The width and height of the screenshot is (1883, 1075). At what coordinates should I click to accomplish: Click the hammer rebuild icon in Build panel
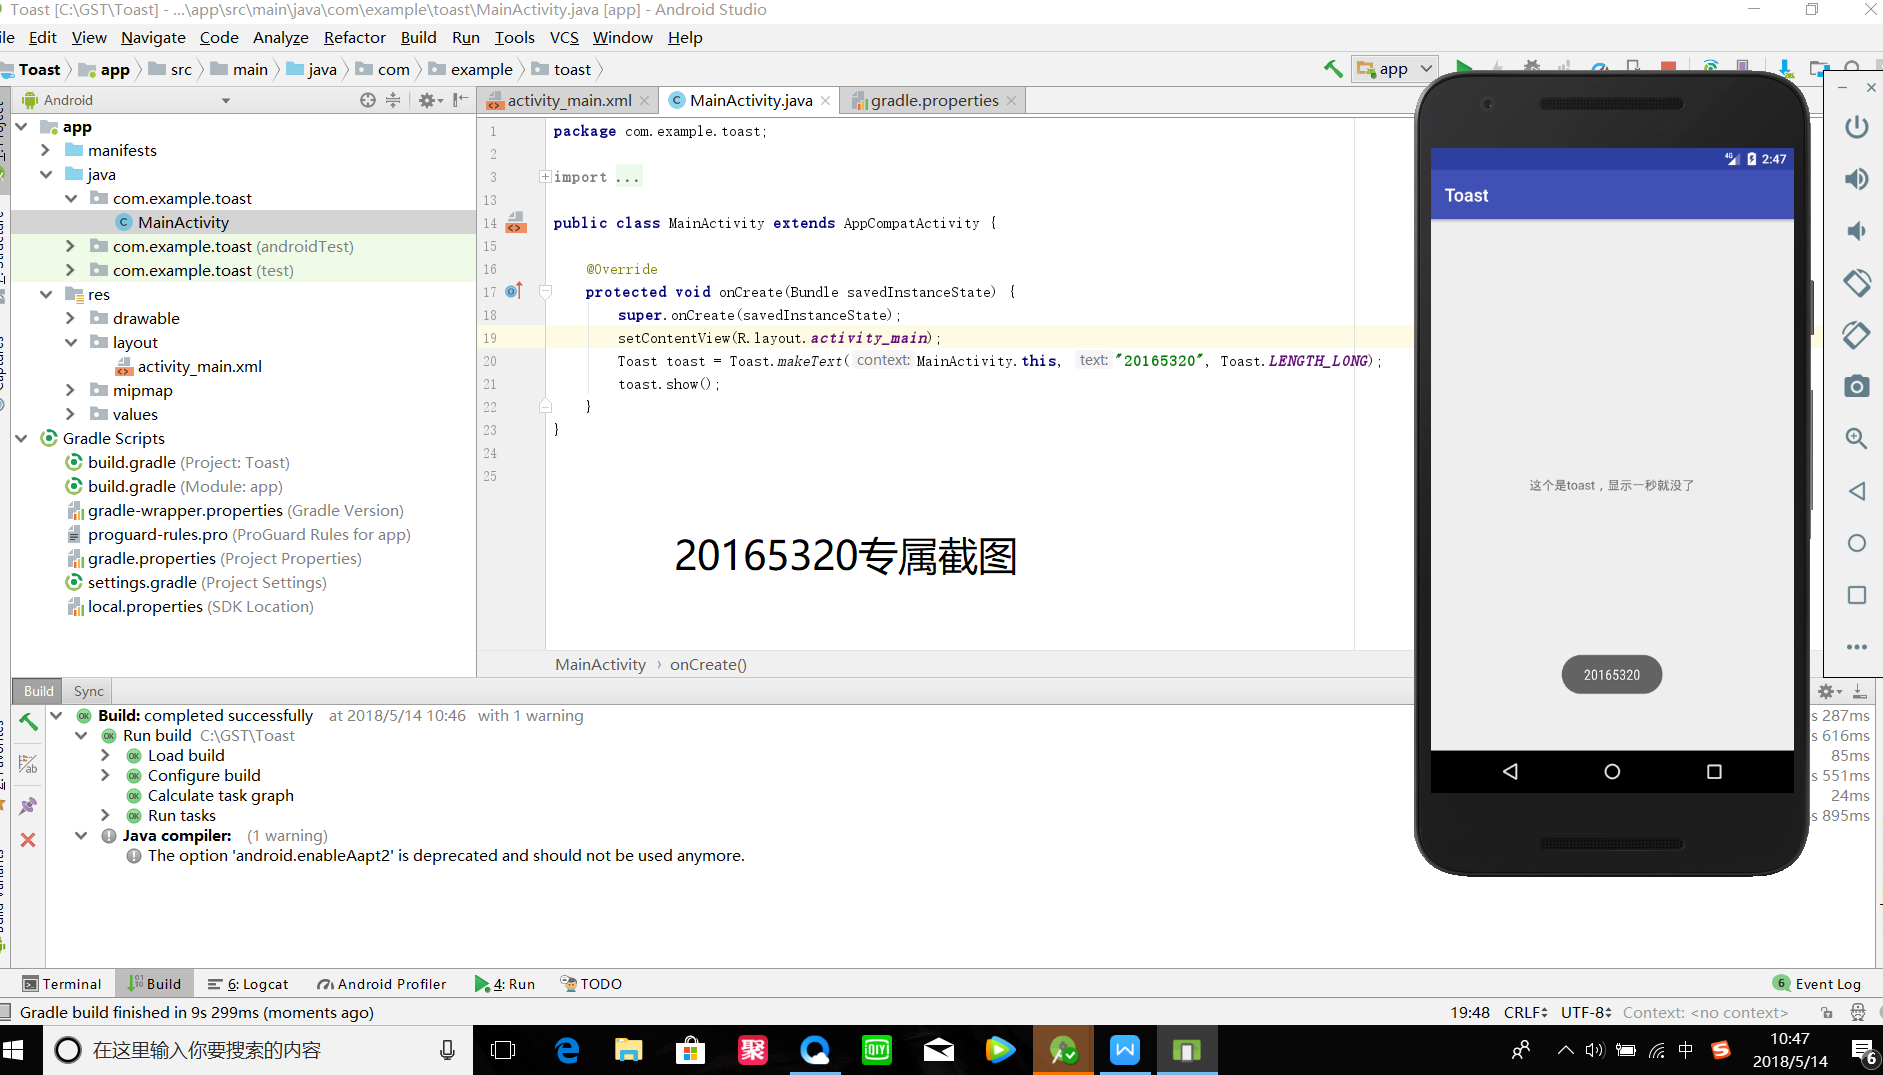pyautogui.click(x=28, y=722)
